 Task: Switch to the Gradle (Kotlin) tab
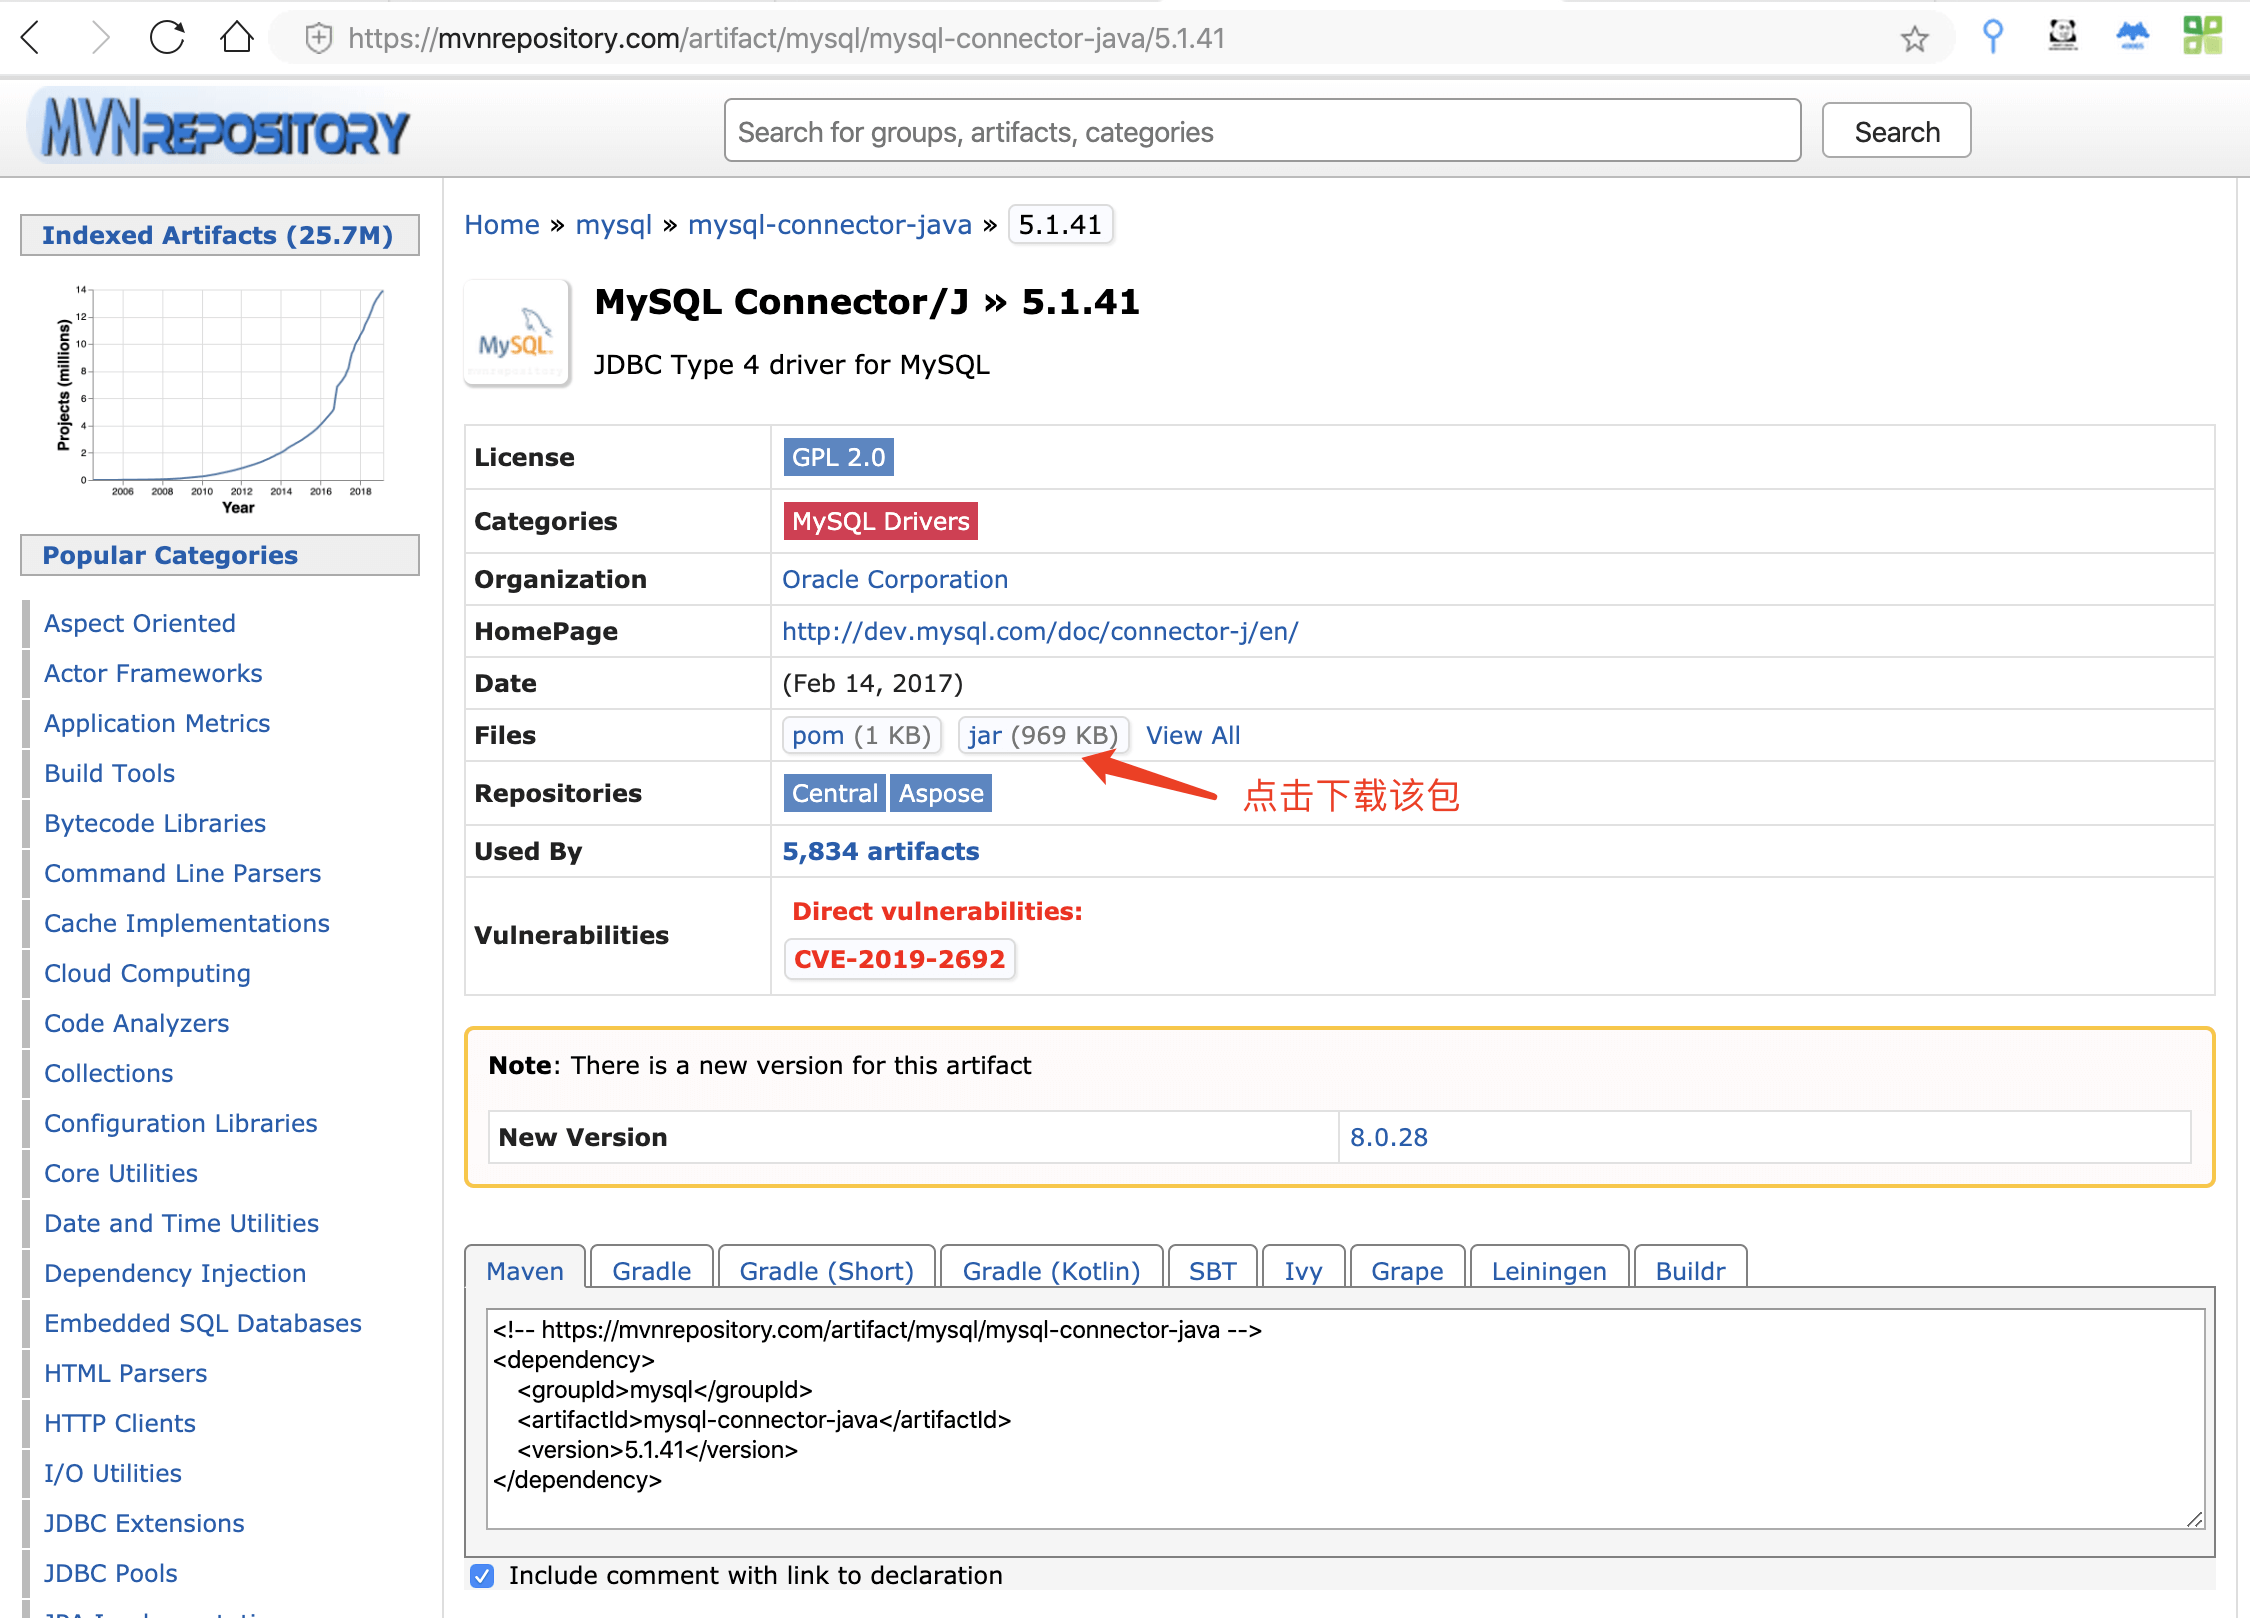(1051, 1270)
